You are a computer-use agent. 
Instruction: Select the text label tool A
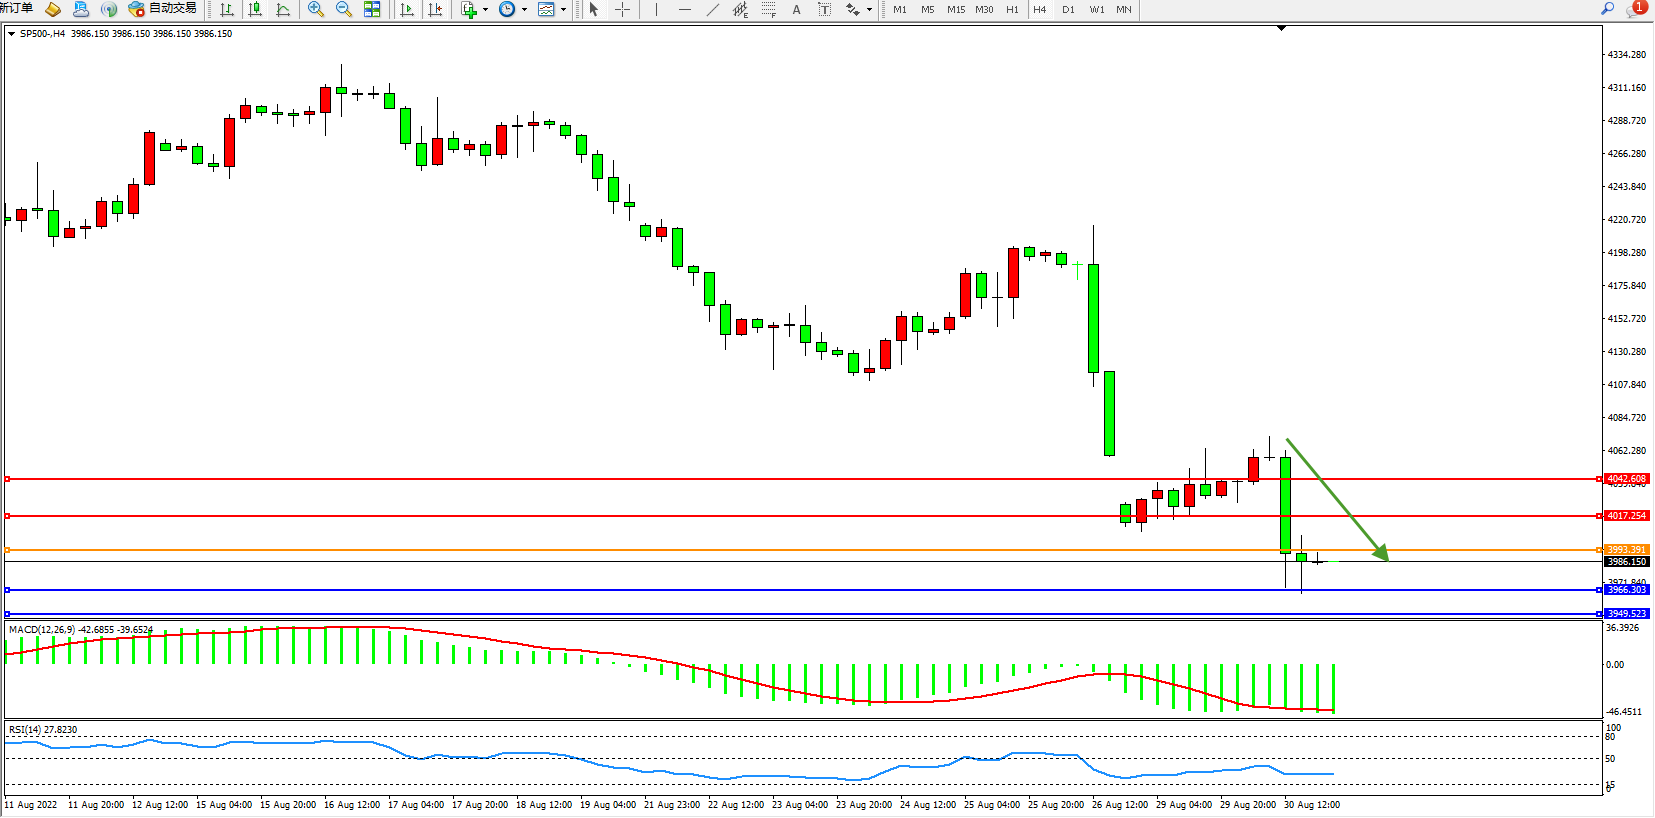pos(796,9)
